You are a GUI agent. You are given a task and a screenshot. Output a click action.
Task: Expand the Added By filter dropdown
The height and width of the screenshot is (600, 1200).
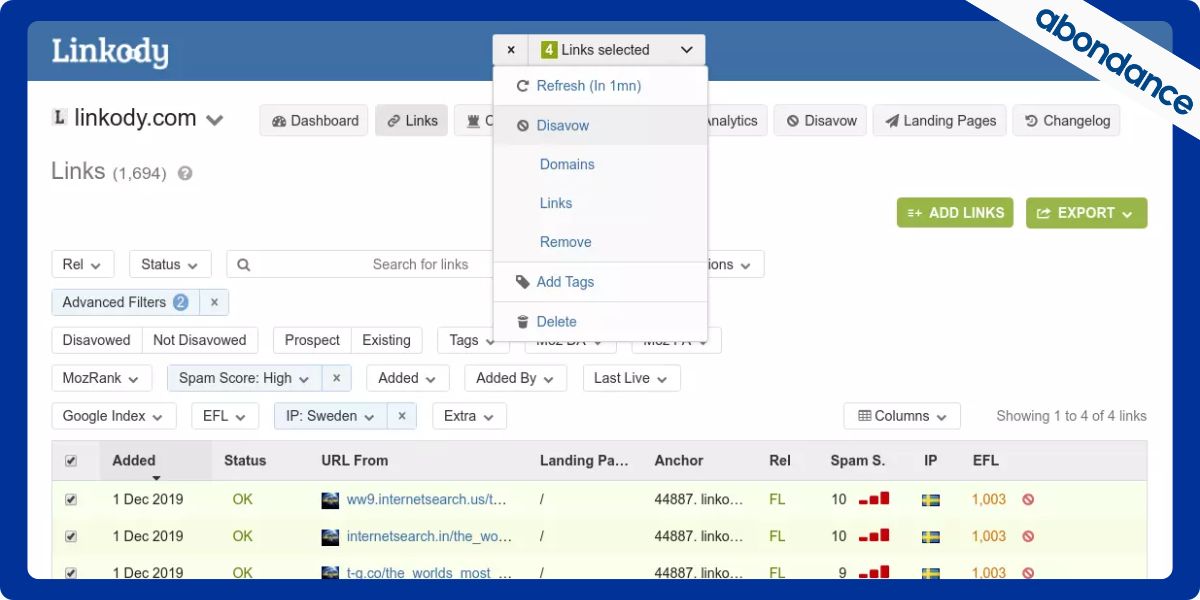pos(516,378)
